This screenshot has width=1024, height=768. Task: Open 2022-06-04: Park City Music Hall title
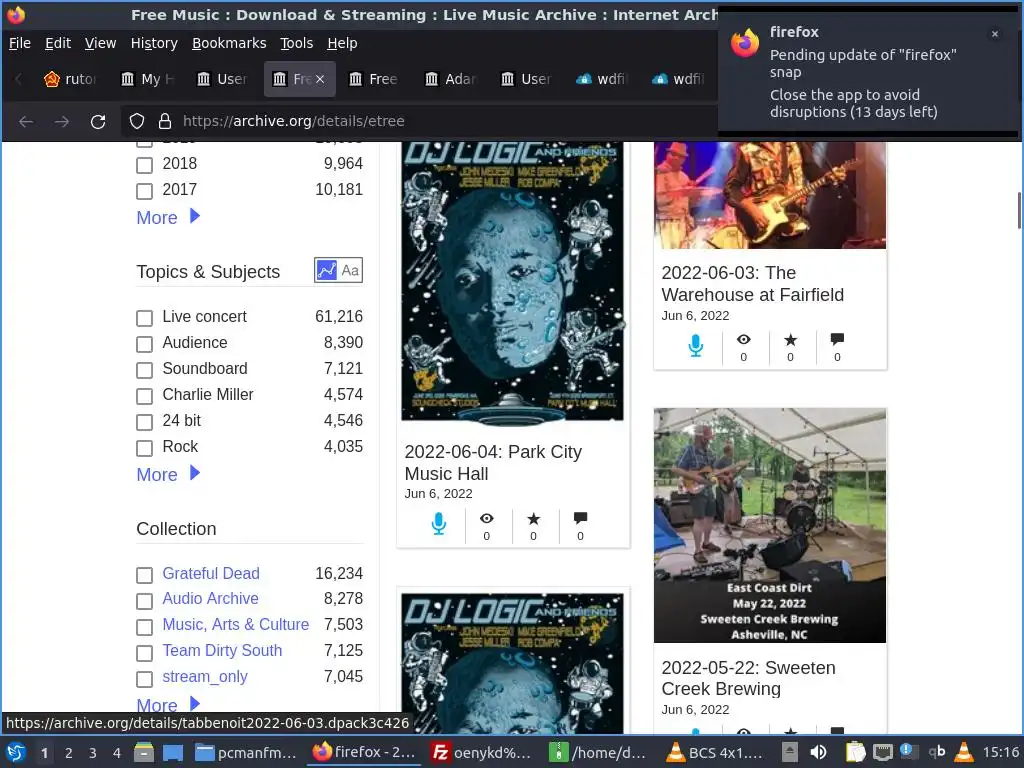coord(493,462)
